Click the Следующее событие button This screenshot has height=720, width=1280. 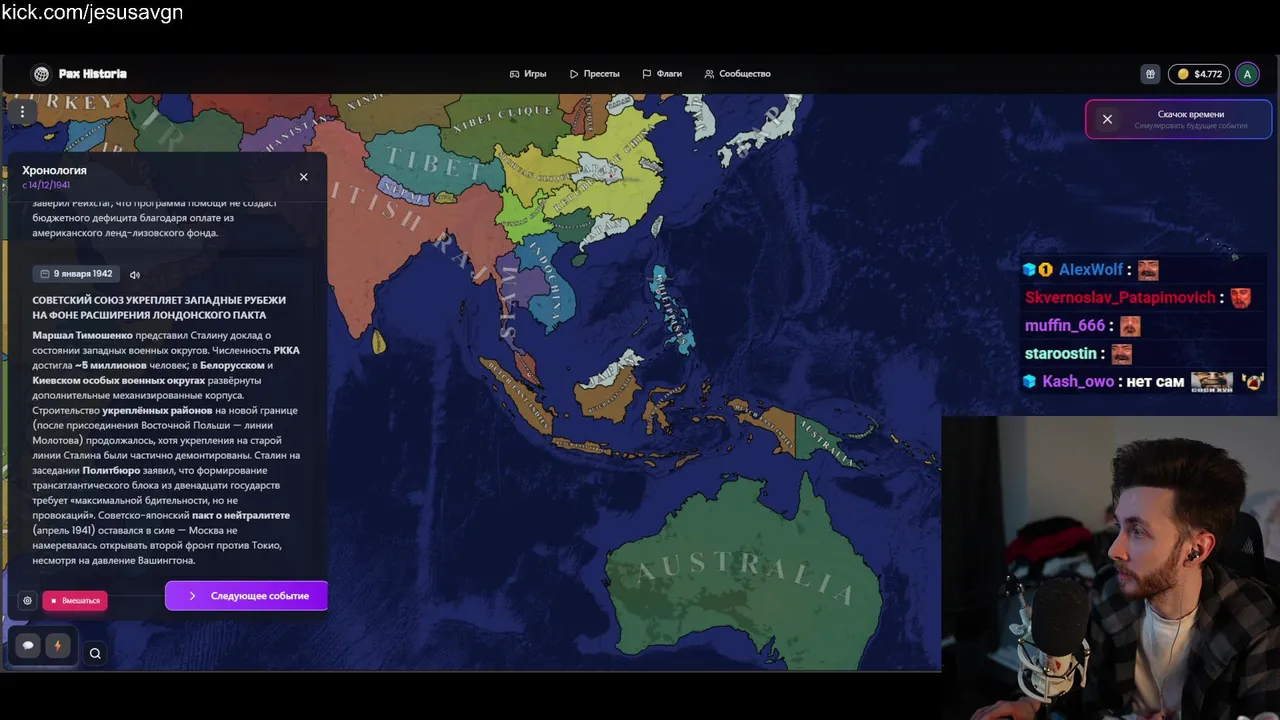(x=246, y=596)
